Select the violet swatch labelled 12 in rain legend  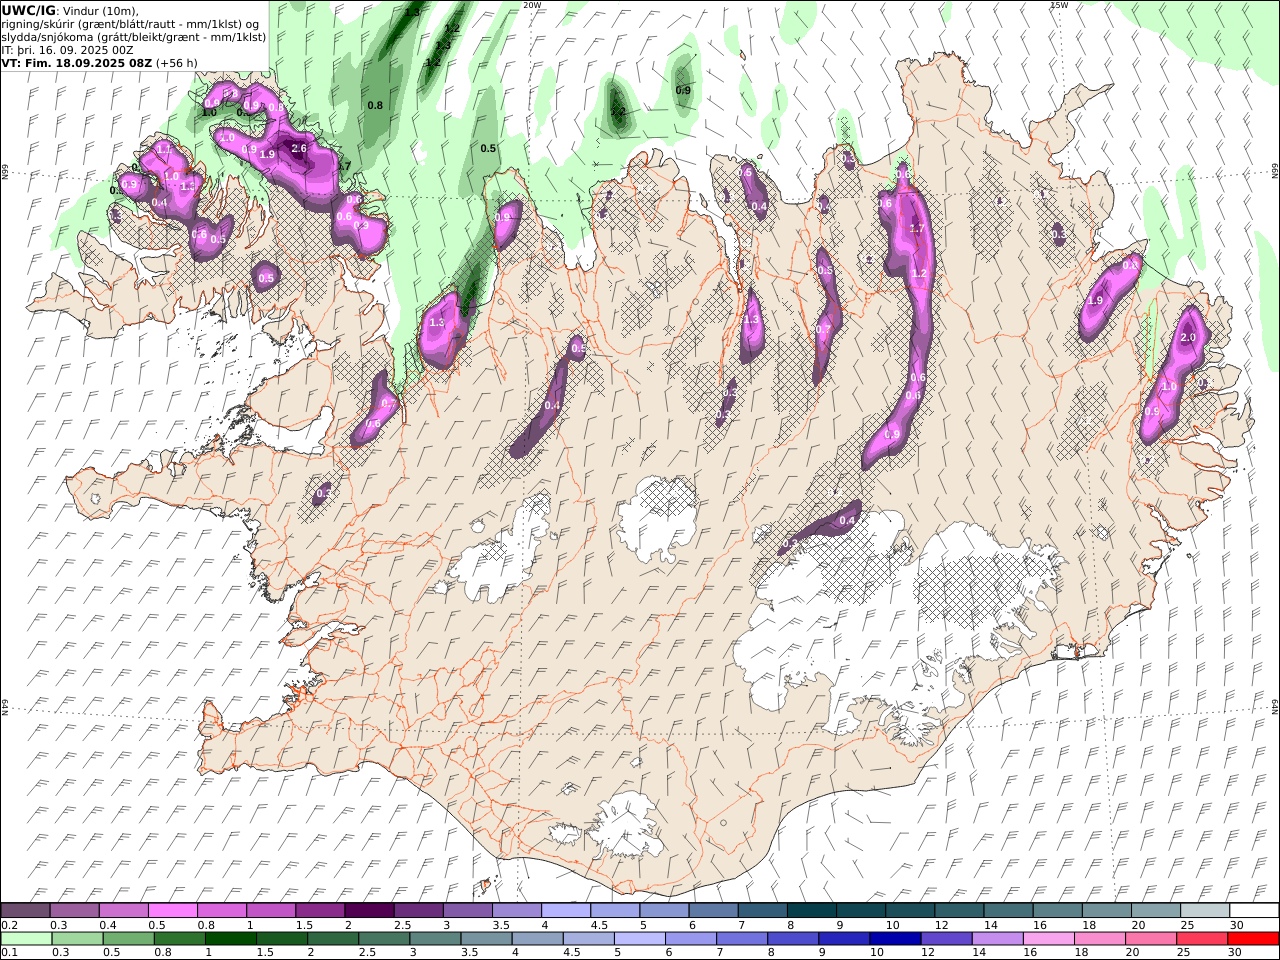coord(945,938)
